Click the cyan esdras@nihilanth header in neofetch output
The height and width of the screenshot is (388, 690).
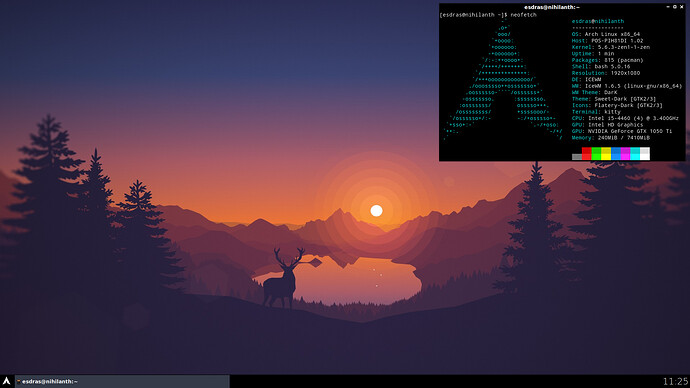(x=598, y=21)
